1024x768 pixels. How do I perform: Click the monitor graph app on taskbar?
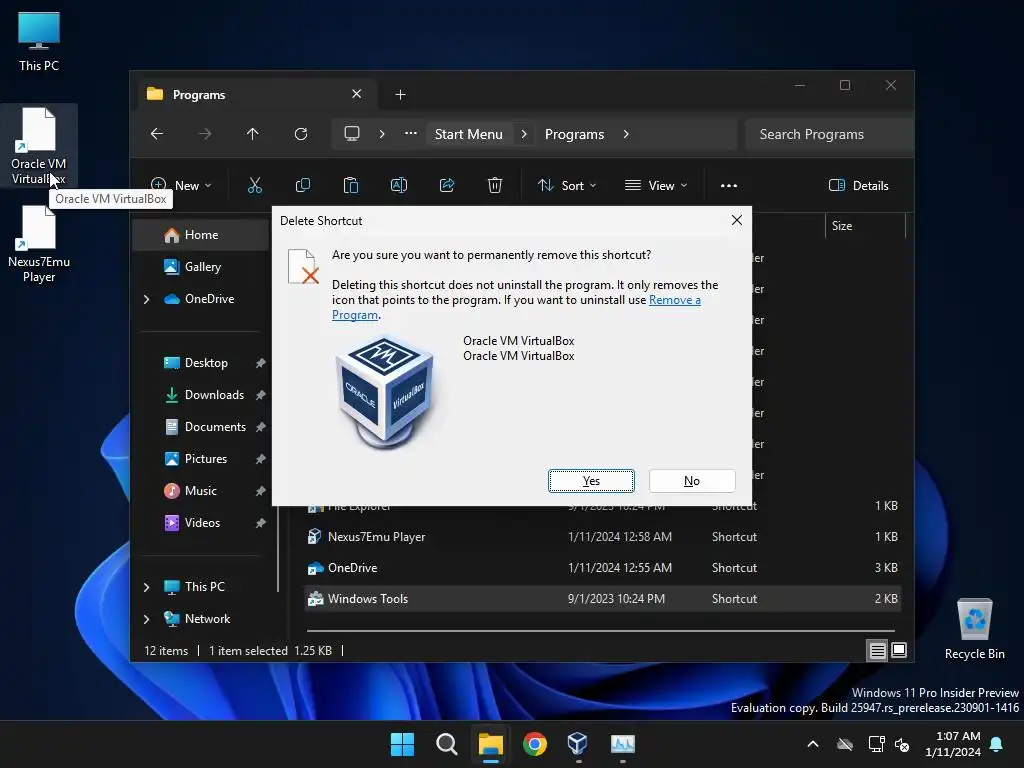[x=622, y=744]
